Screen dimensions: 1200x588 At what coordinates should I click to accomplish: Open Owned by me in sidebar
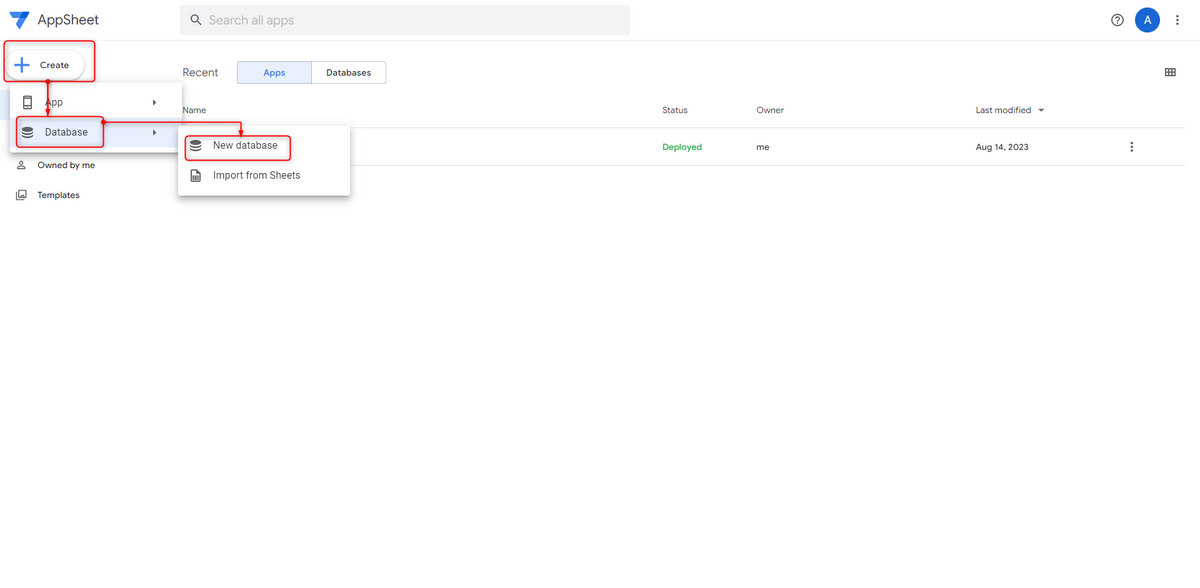[x=66, y=165]
